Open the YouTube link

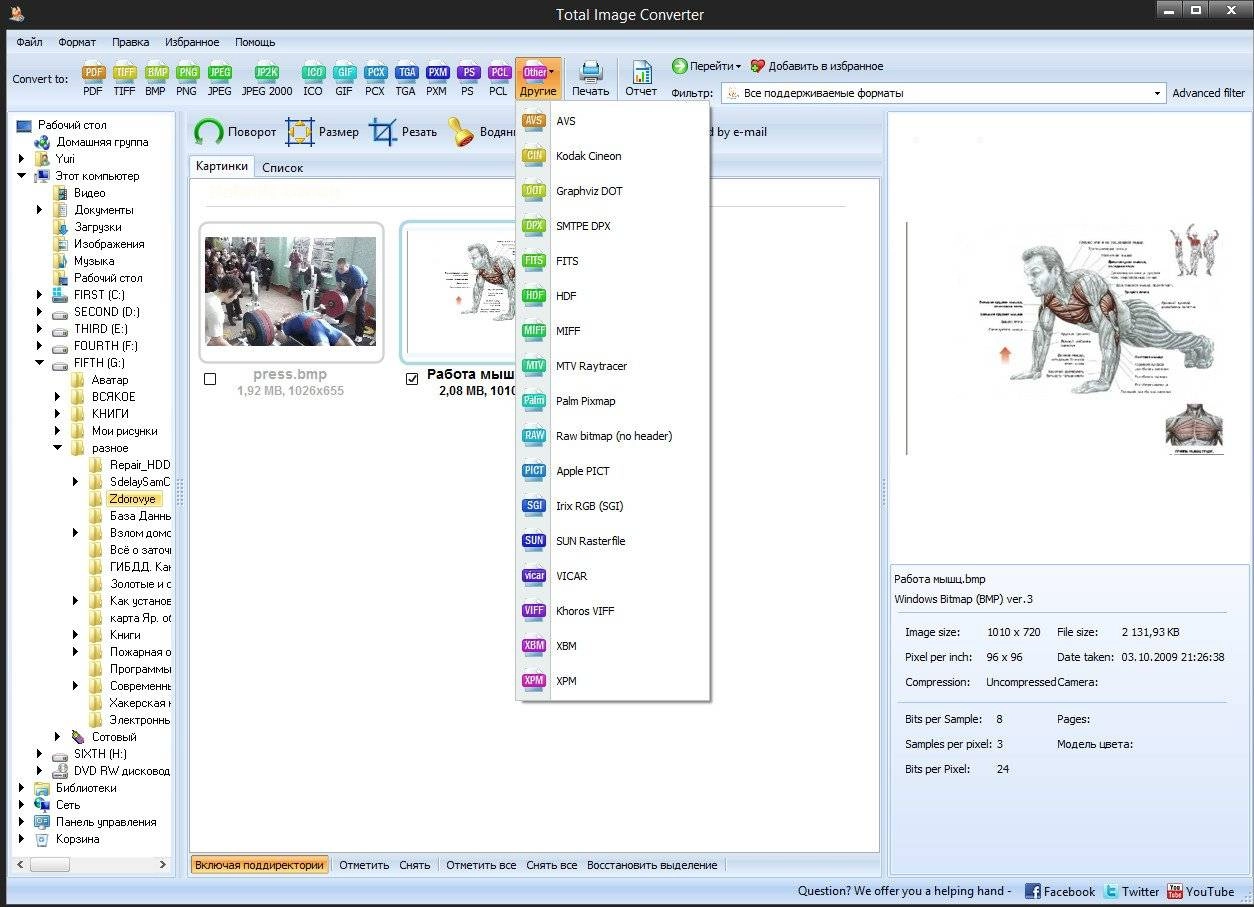[1200, 891]
